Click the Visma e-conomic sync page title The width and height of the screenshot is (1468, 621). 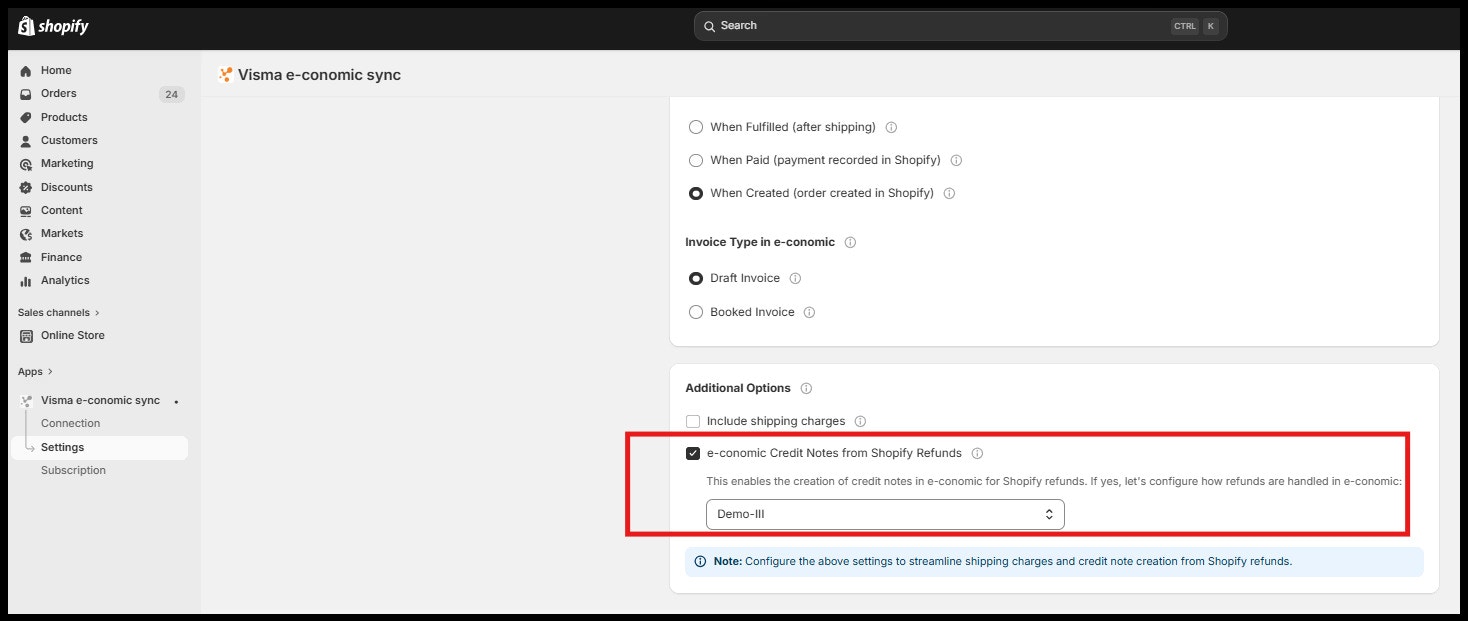tap(319, 75)
